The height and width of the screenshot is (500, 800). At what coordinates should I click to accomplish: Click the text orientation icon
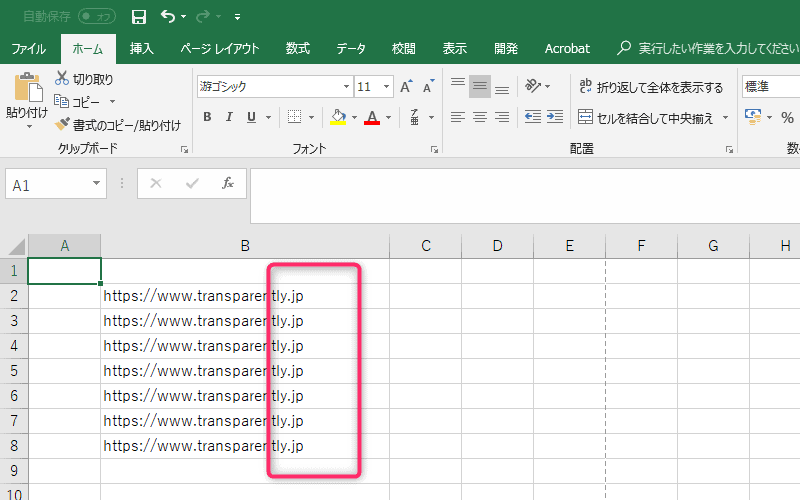pos(533,86)
